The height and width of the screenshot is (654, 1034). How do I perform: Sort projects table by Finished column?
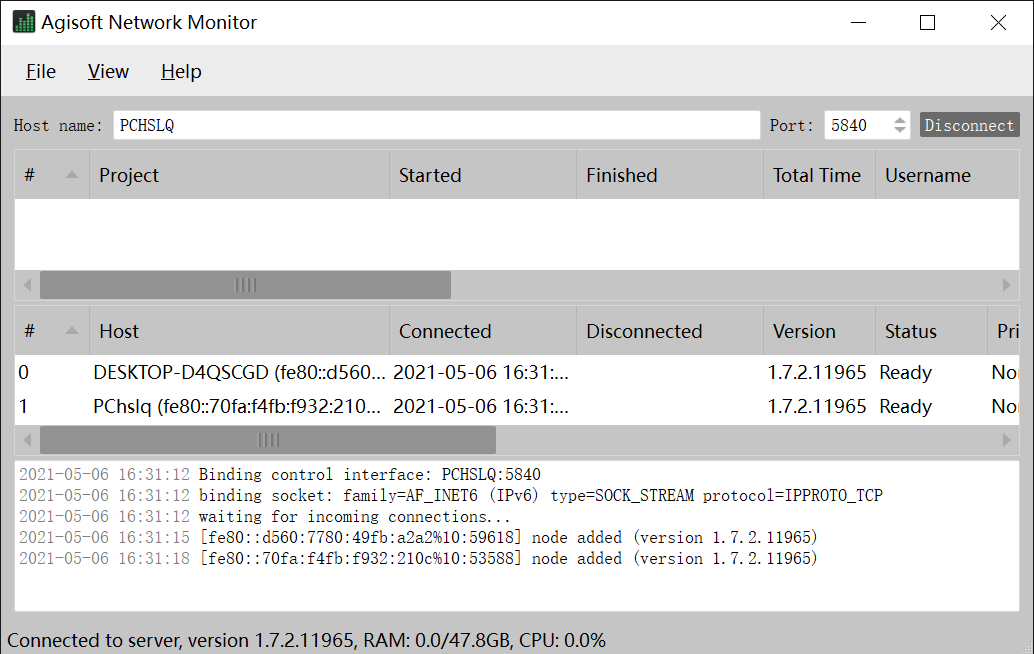(670, 175)
